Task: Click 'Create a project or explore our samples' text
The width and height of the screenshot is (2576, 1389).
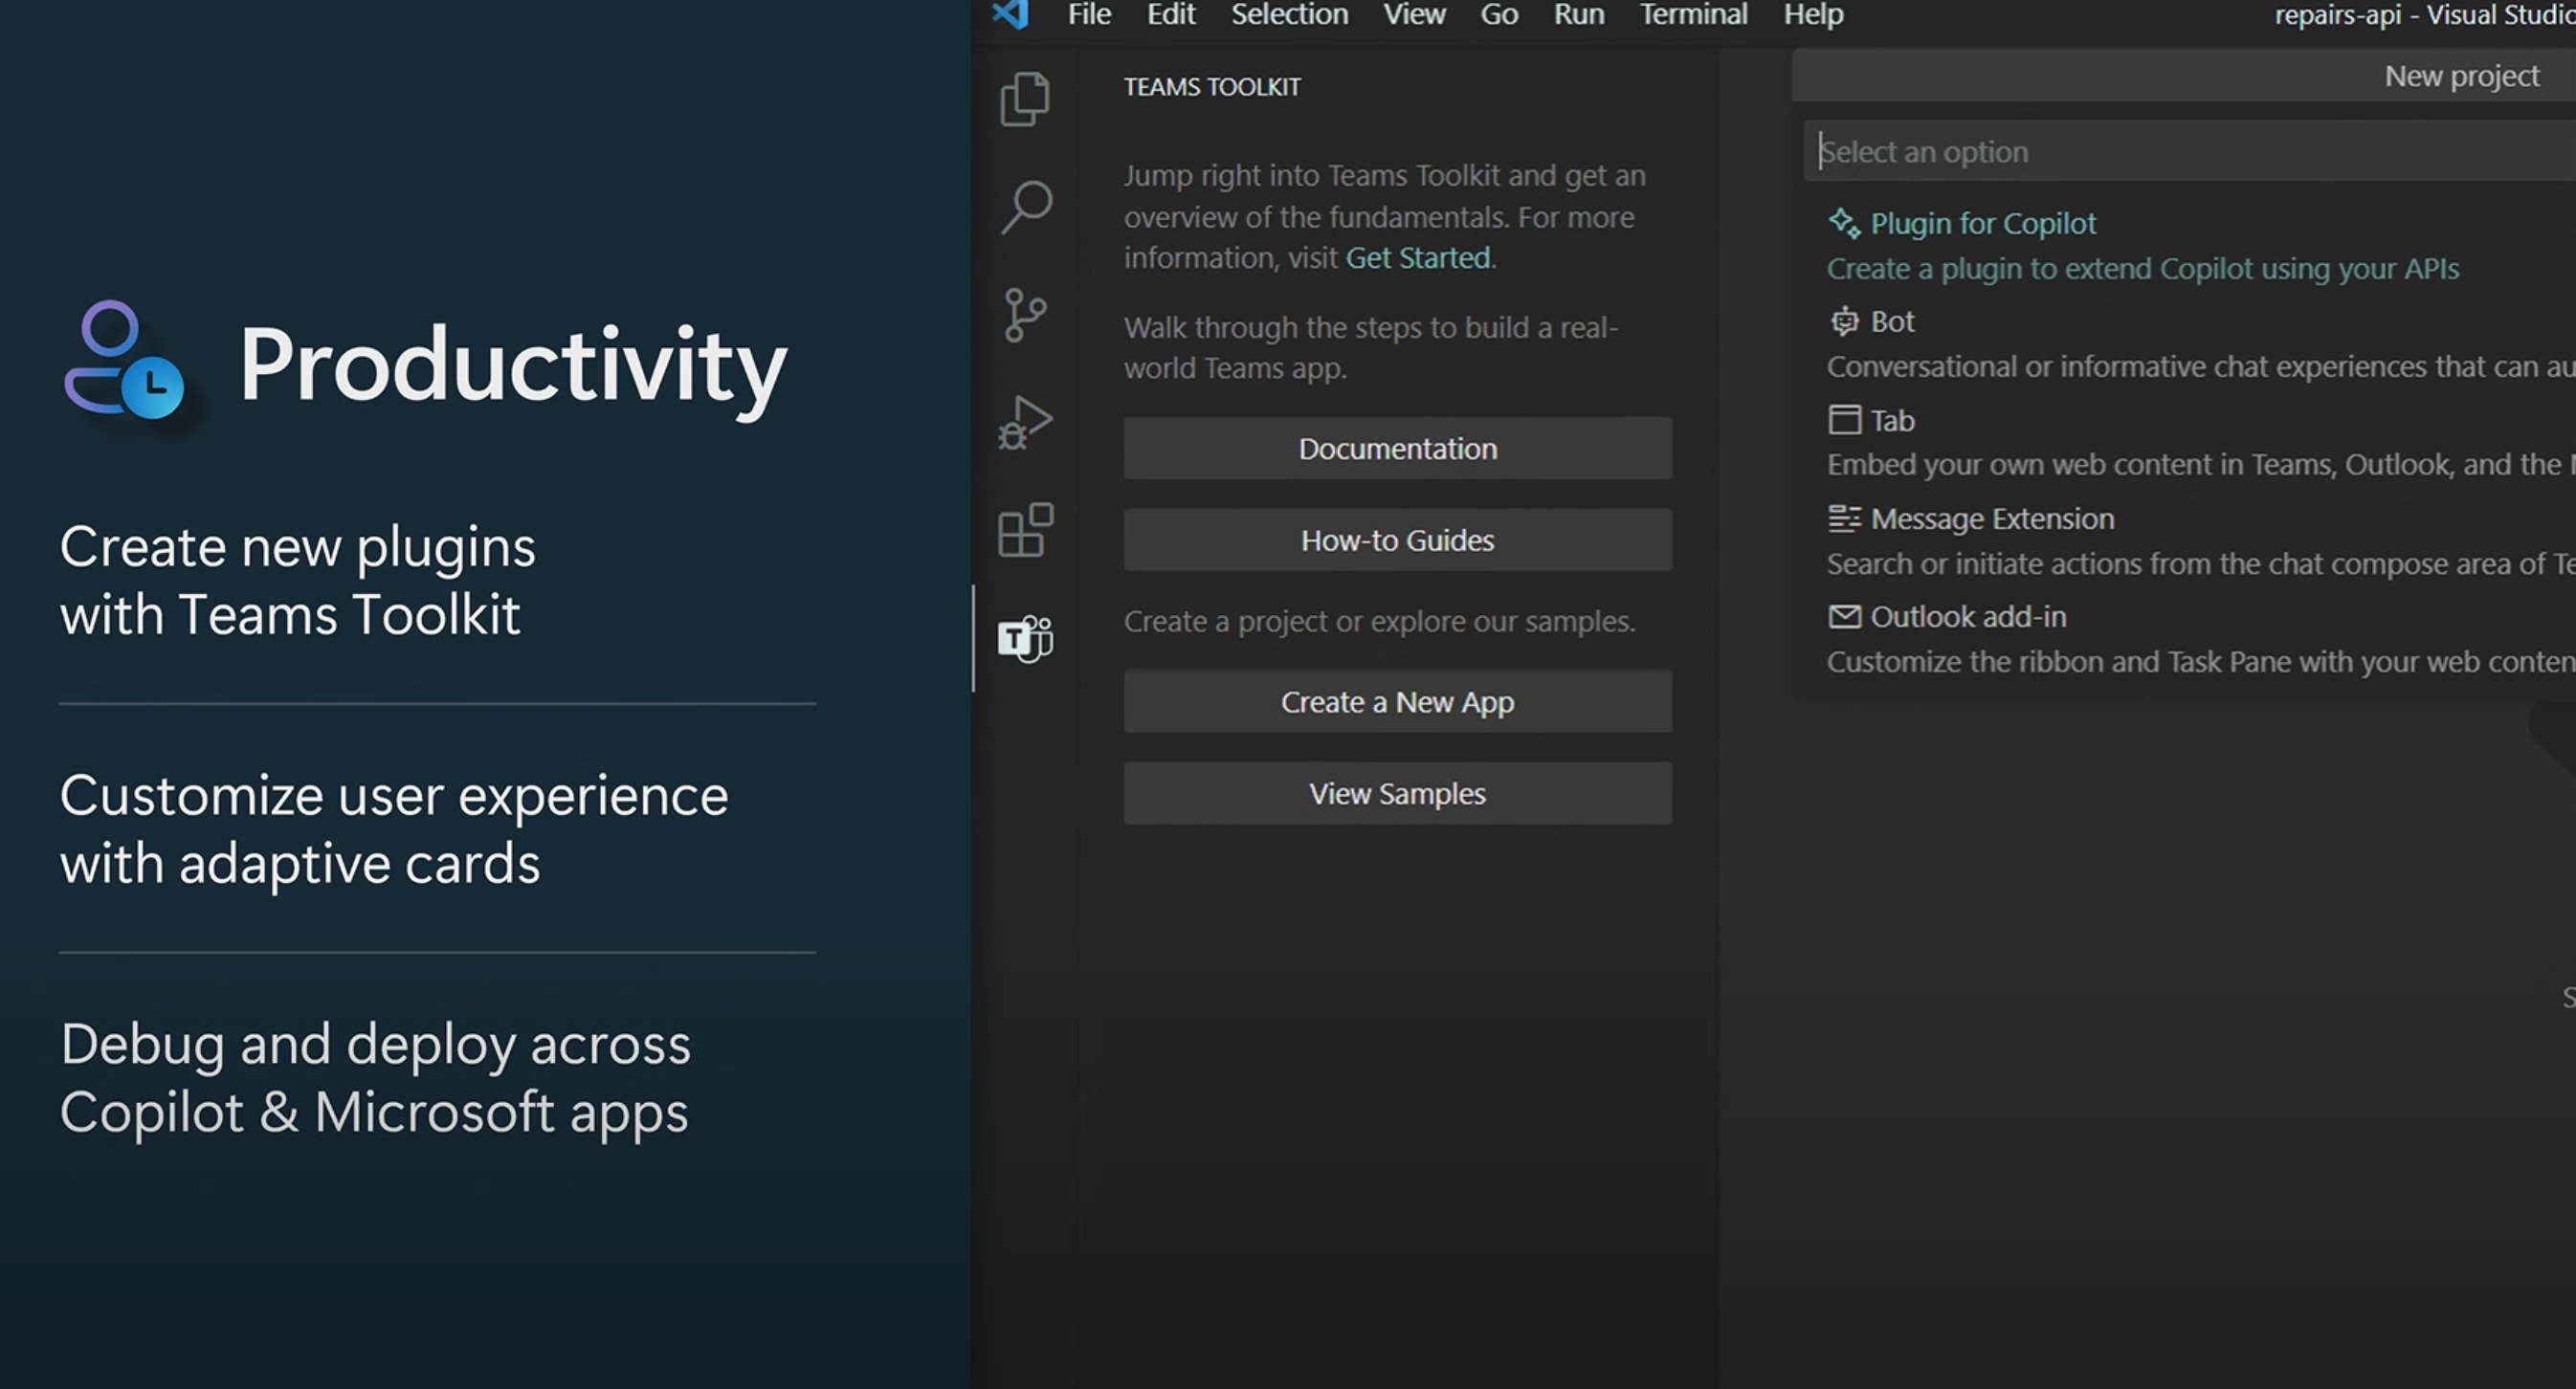Action: pos(1379,621)
